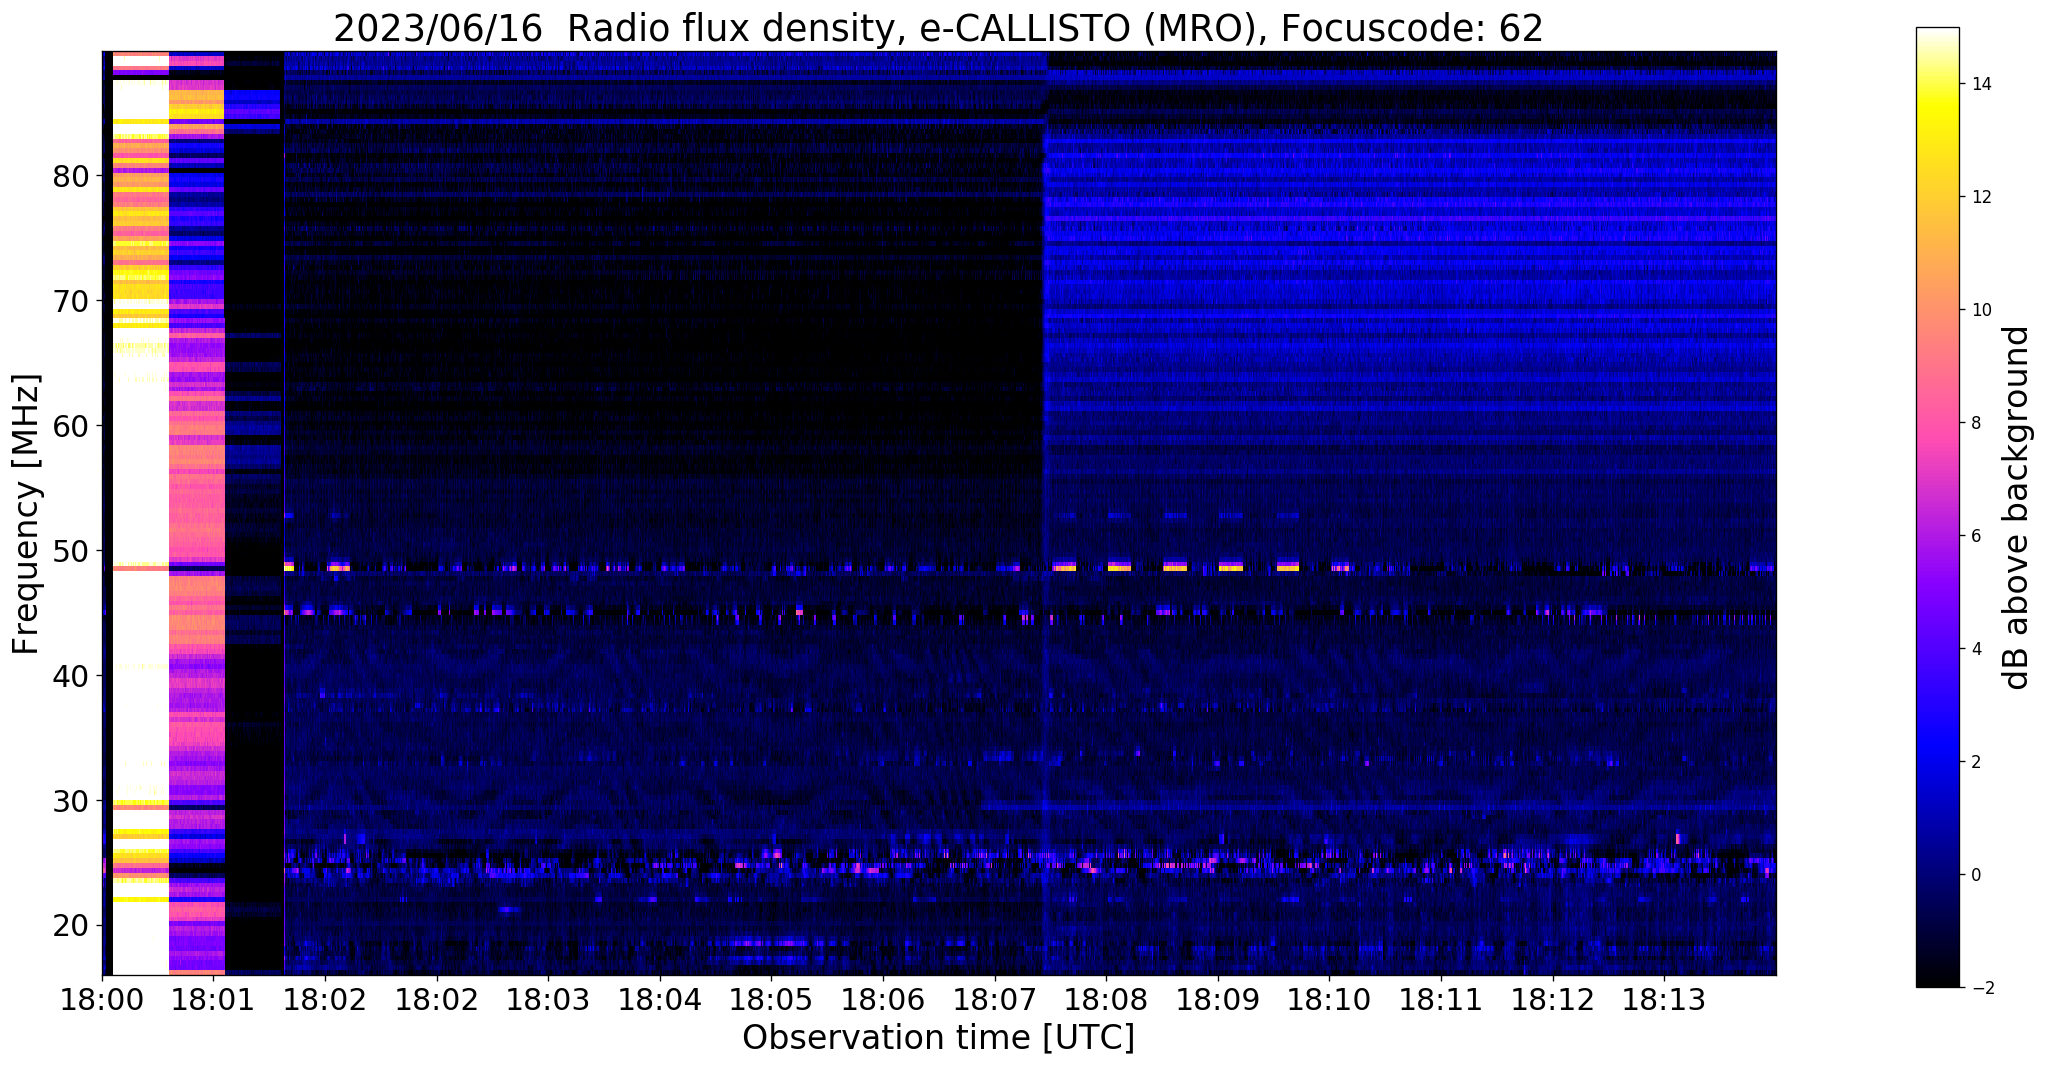Click the colorbar tick label 0

point(1975,875)
